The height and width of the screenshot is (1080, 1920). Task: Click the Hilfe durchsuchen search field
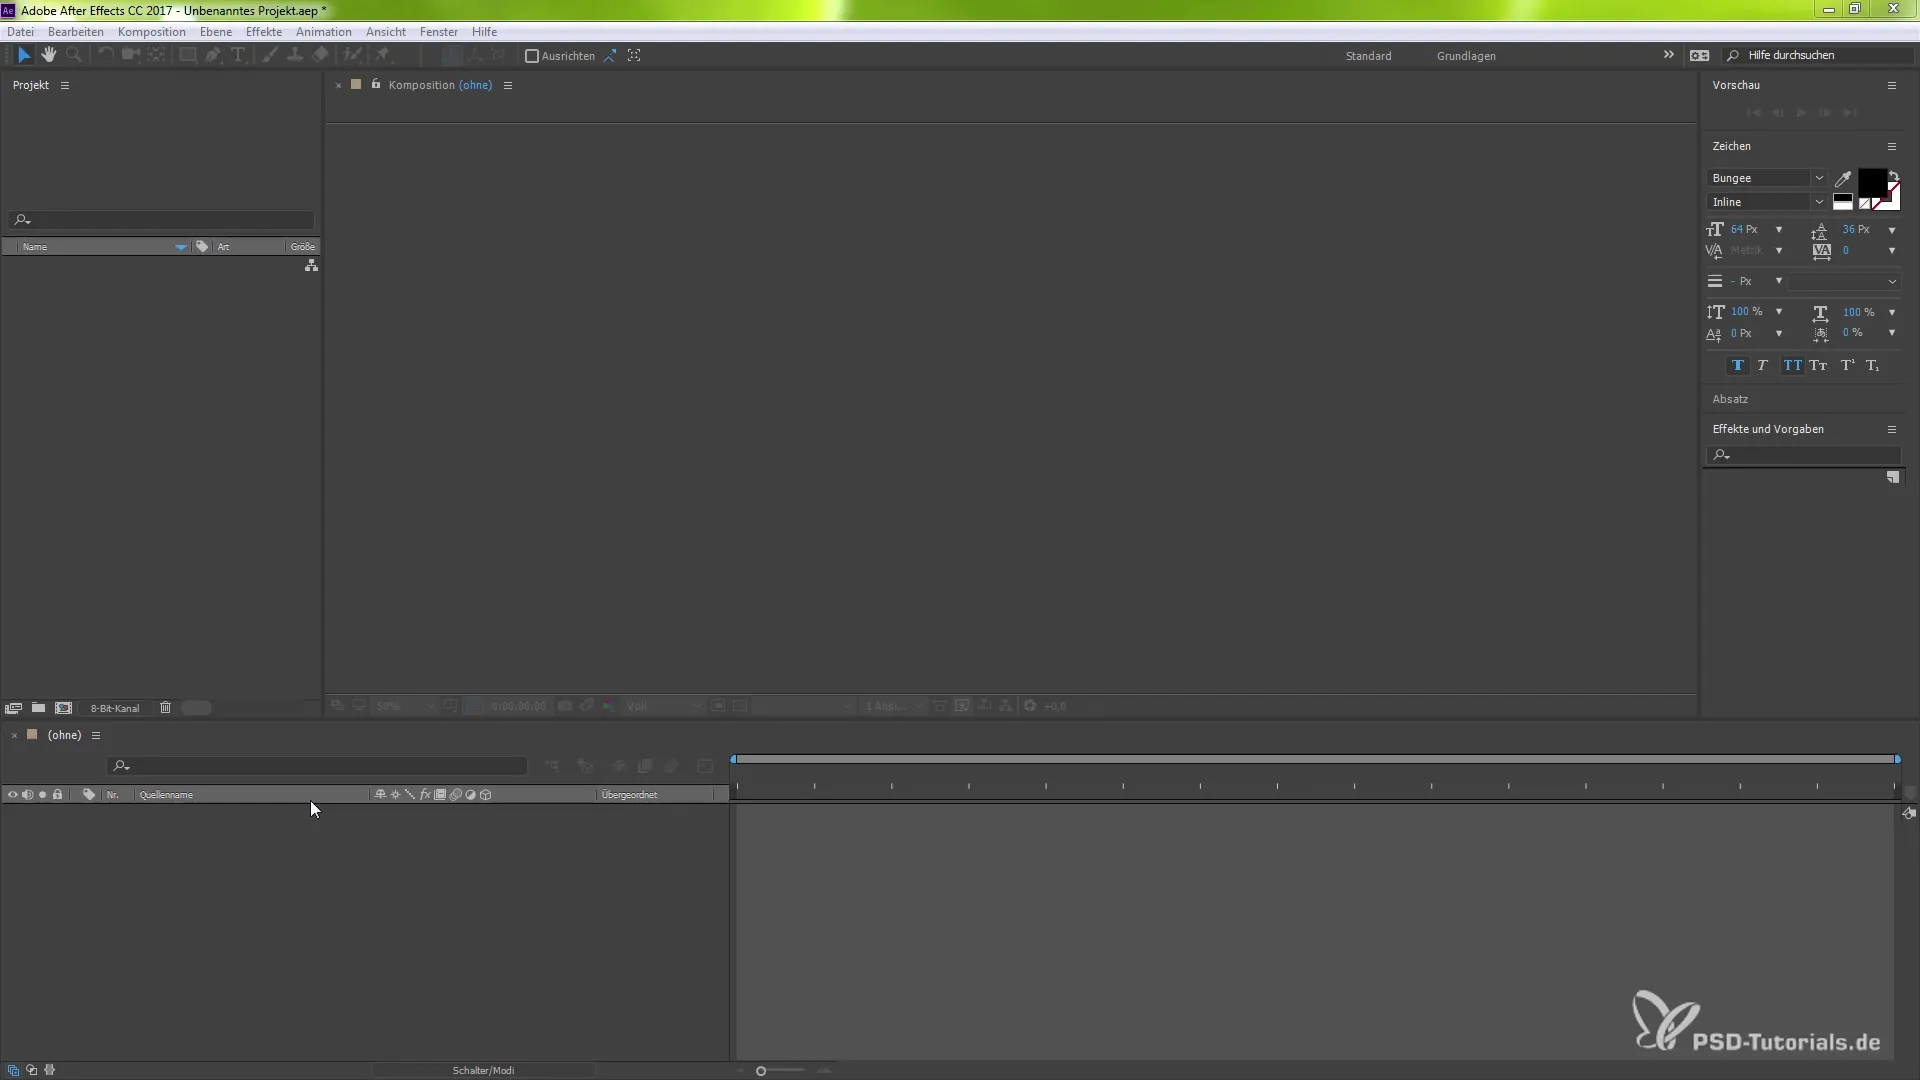(x=1820, y=55)
